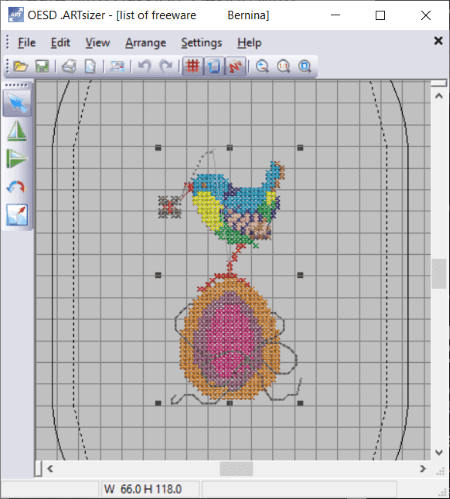This screenshot has height=499, width=450.
Task: Toggle the grid display button
Action: 193,66
